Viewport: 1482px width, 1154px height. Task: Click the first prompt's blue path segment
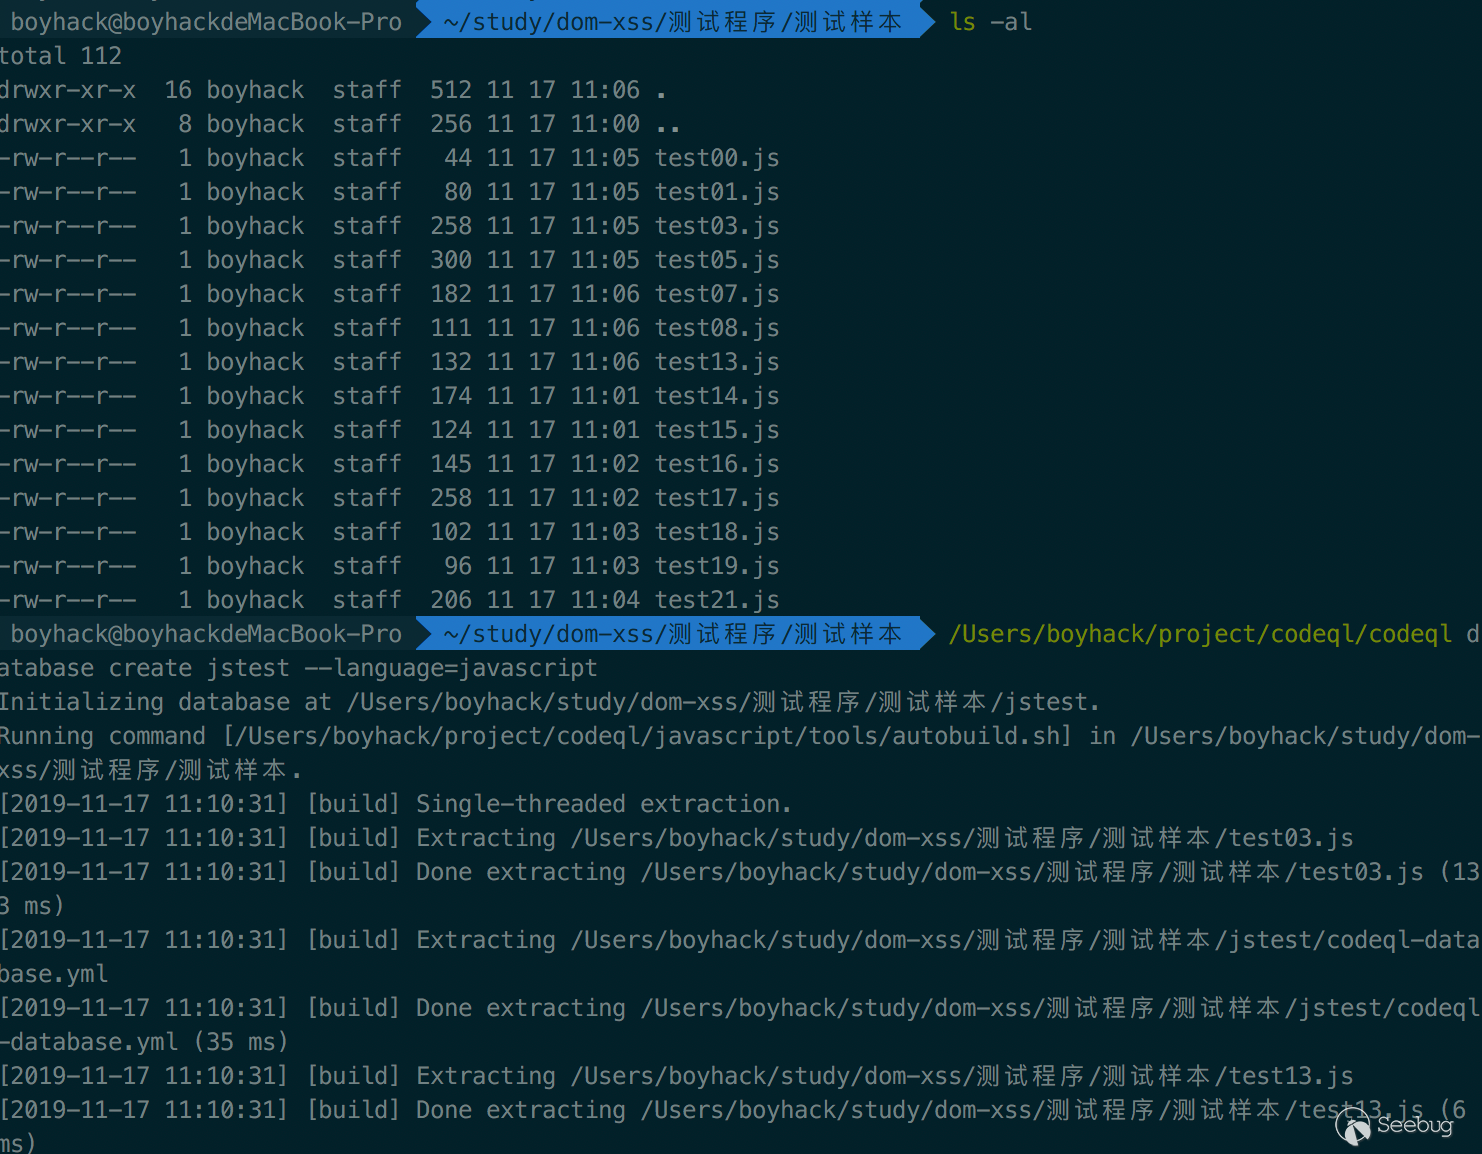click(673, 22)
